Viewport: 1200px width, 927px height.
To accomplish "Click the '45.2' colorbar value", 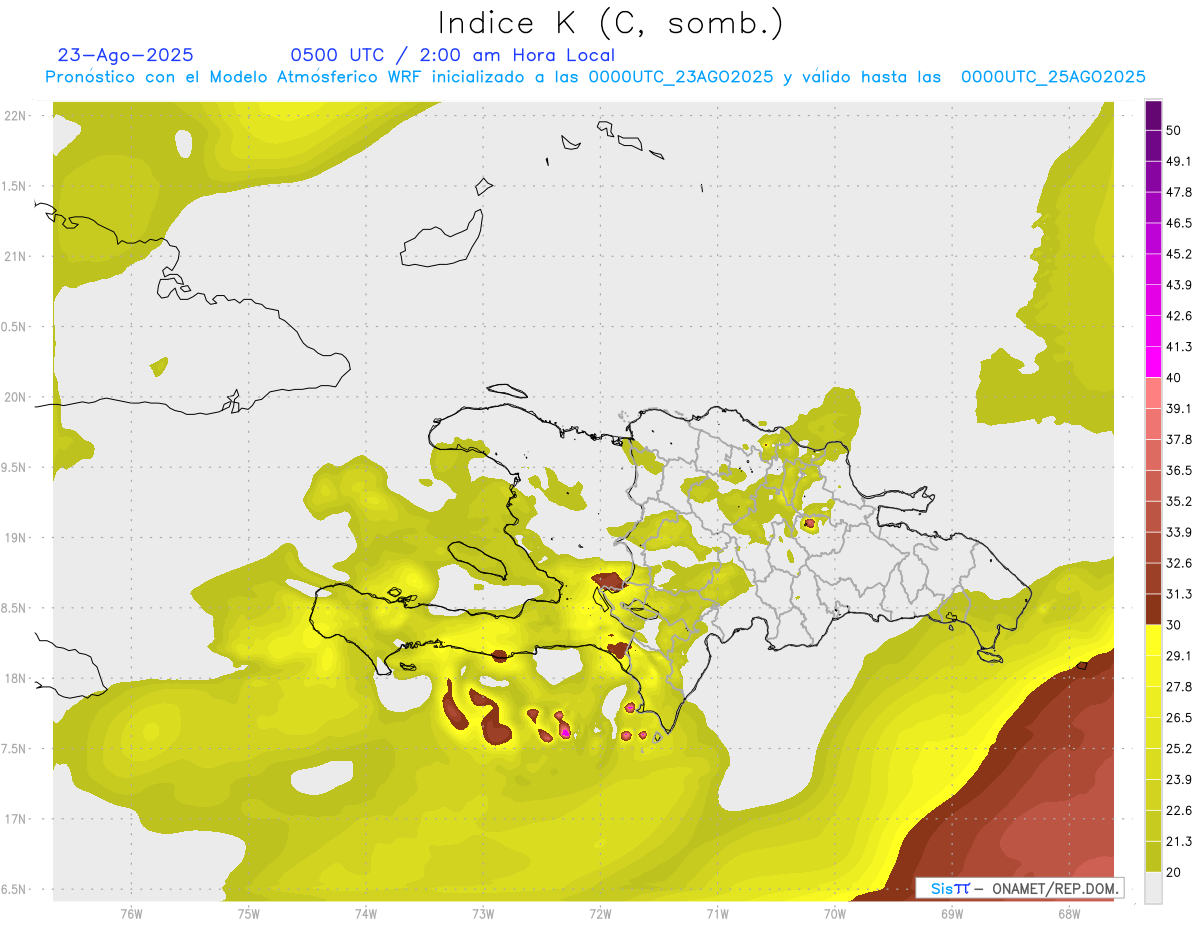I will point(1178,254).
